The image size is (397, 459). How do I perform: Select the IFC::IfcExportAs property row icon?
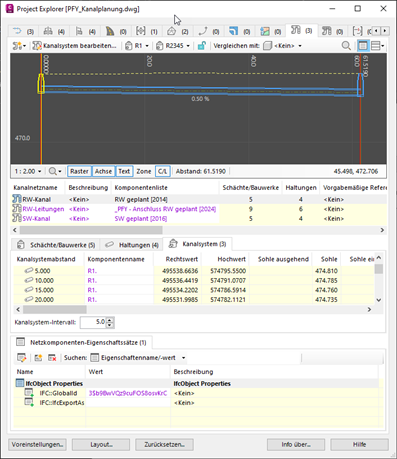click(29, 403)
